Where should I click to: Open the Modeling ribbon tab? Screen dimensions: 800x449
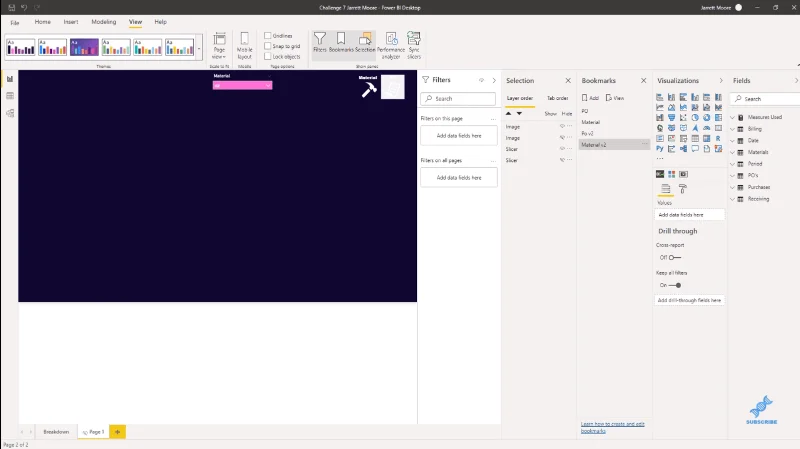pyautogui.click(x=104, y=22)
